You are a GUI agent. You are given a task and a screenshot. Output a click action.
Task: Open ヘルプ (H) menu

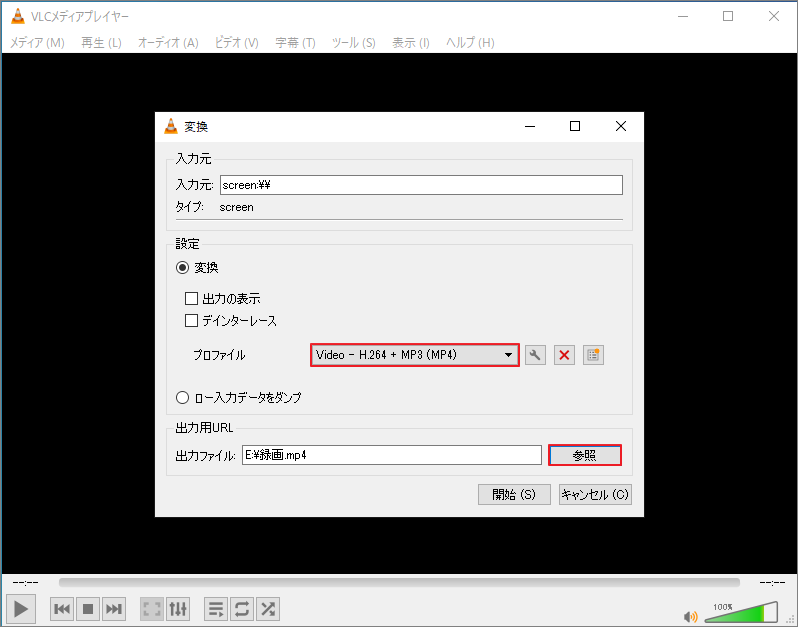coord(470,43)
